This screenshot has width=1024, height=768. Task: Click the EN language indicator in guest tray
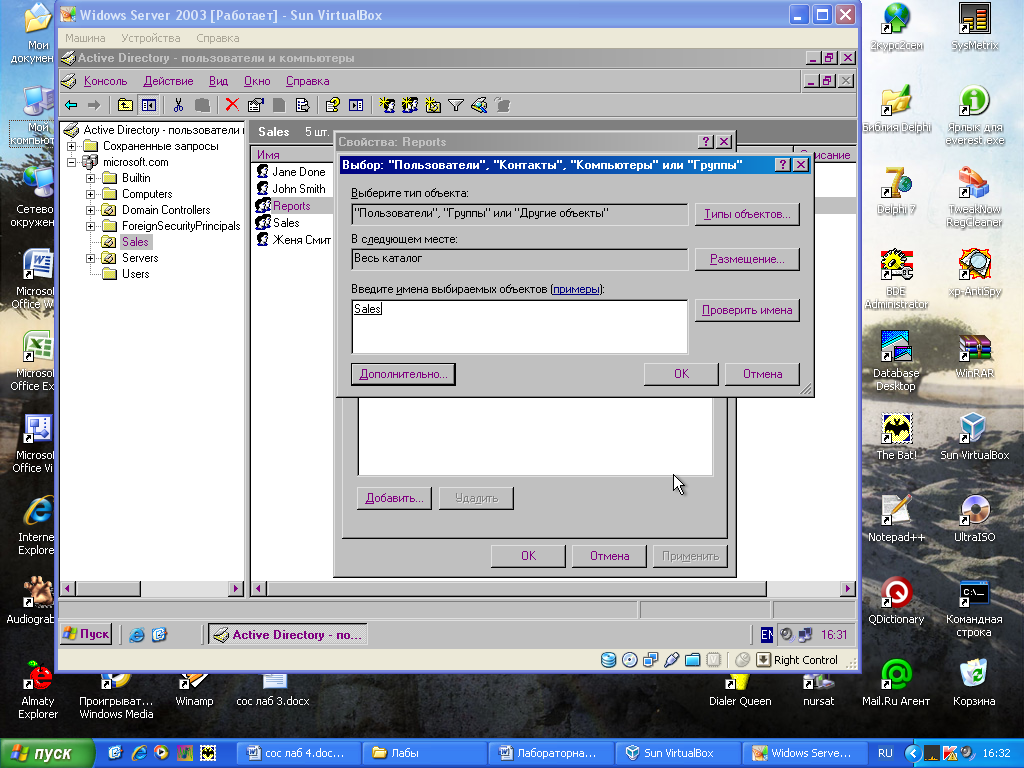767,635
